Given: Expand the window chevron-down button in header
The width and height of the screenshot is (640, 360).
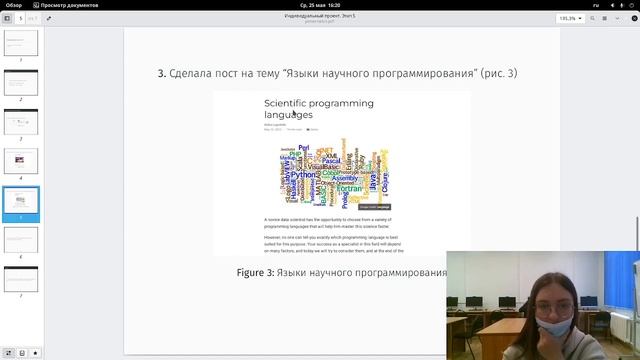Looking at the screenshot, I should 617,18.
